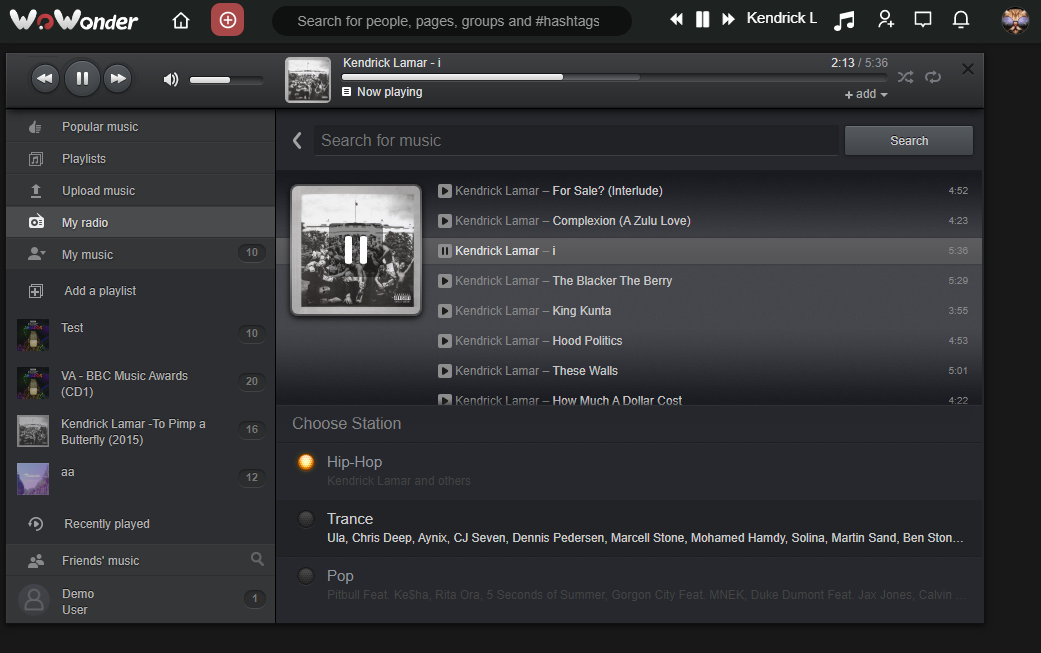
Task: Click the home icon in header
Action: (181, 20)
